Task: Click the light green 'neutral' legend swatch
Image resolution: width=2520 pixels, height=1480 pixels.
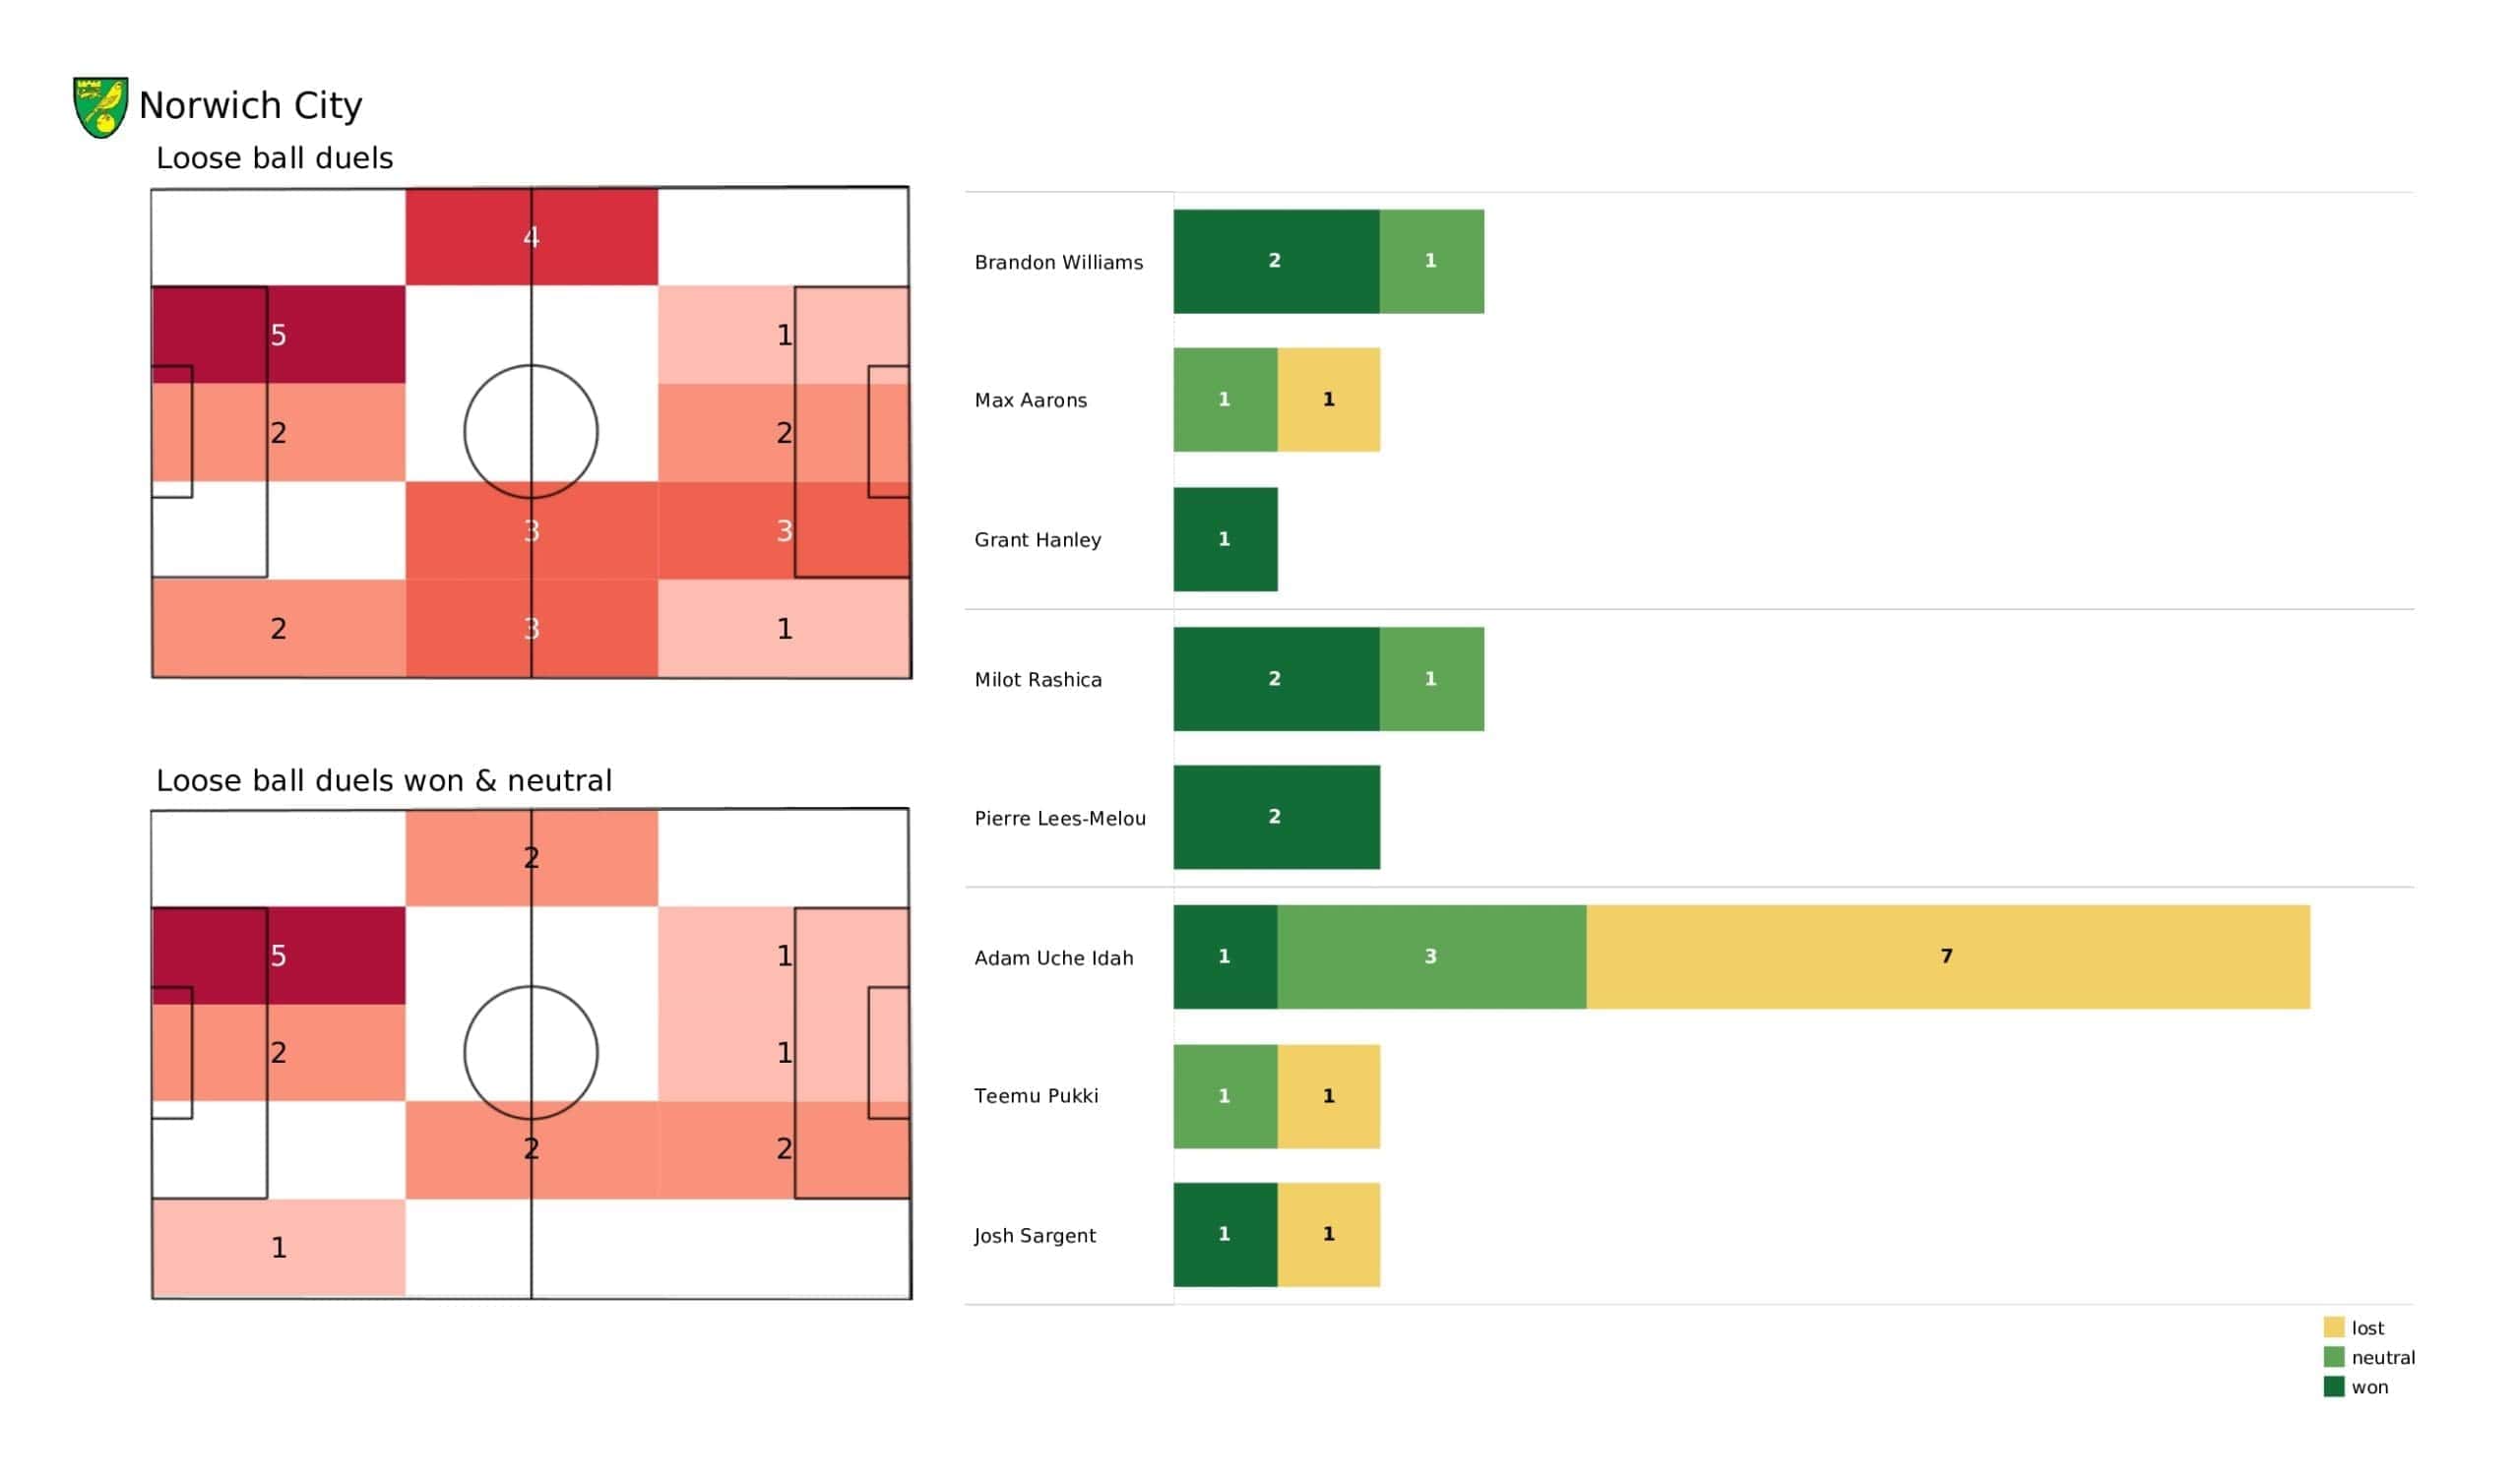Action: click(2333, 1357)
